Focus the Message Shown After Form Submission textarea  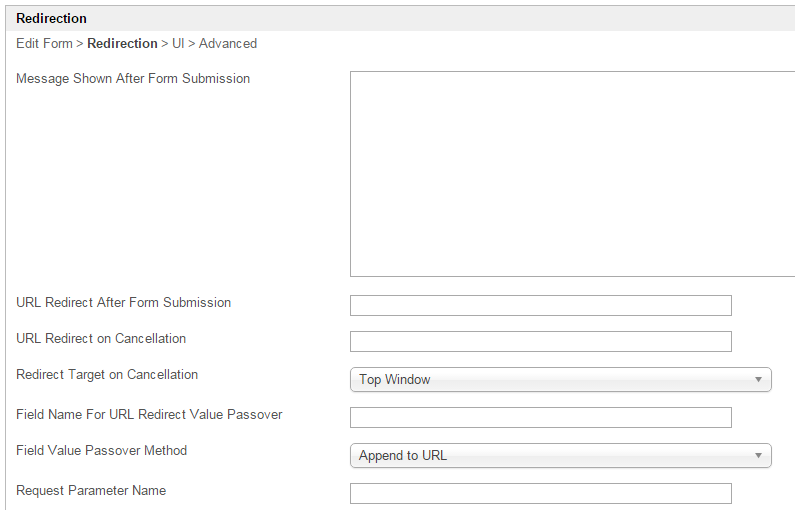tap(572, 173)
